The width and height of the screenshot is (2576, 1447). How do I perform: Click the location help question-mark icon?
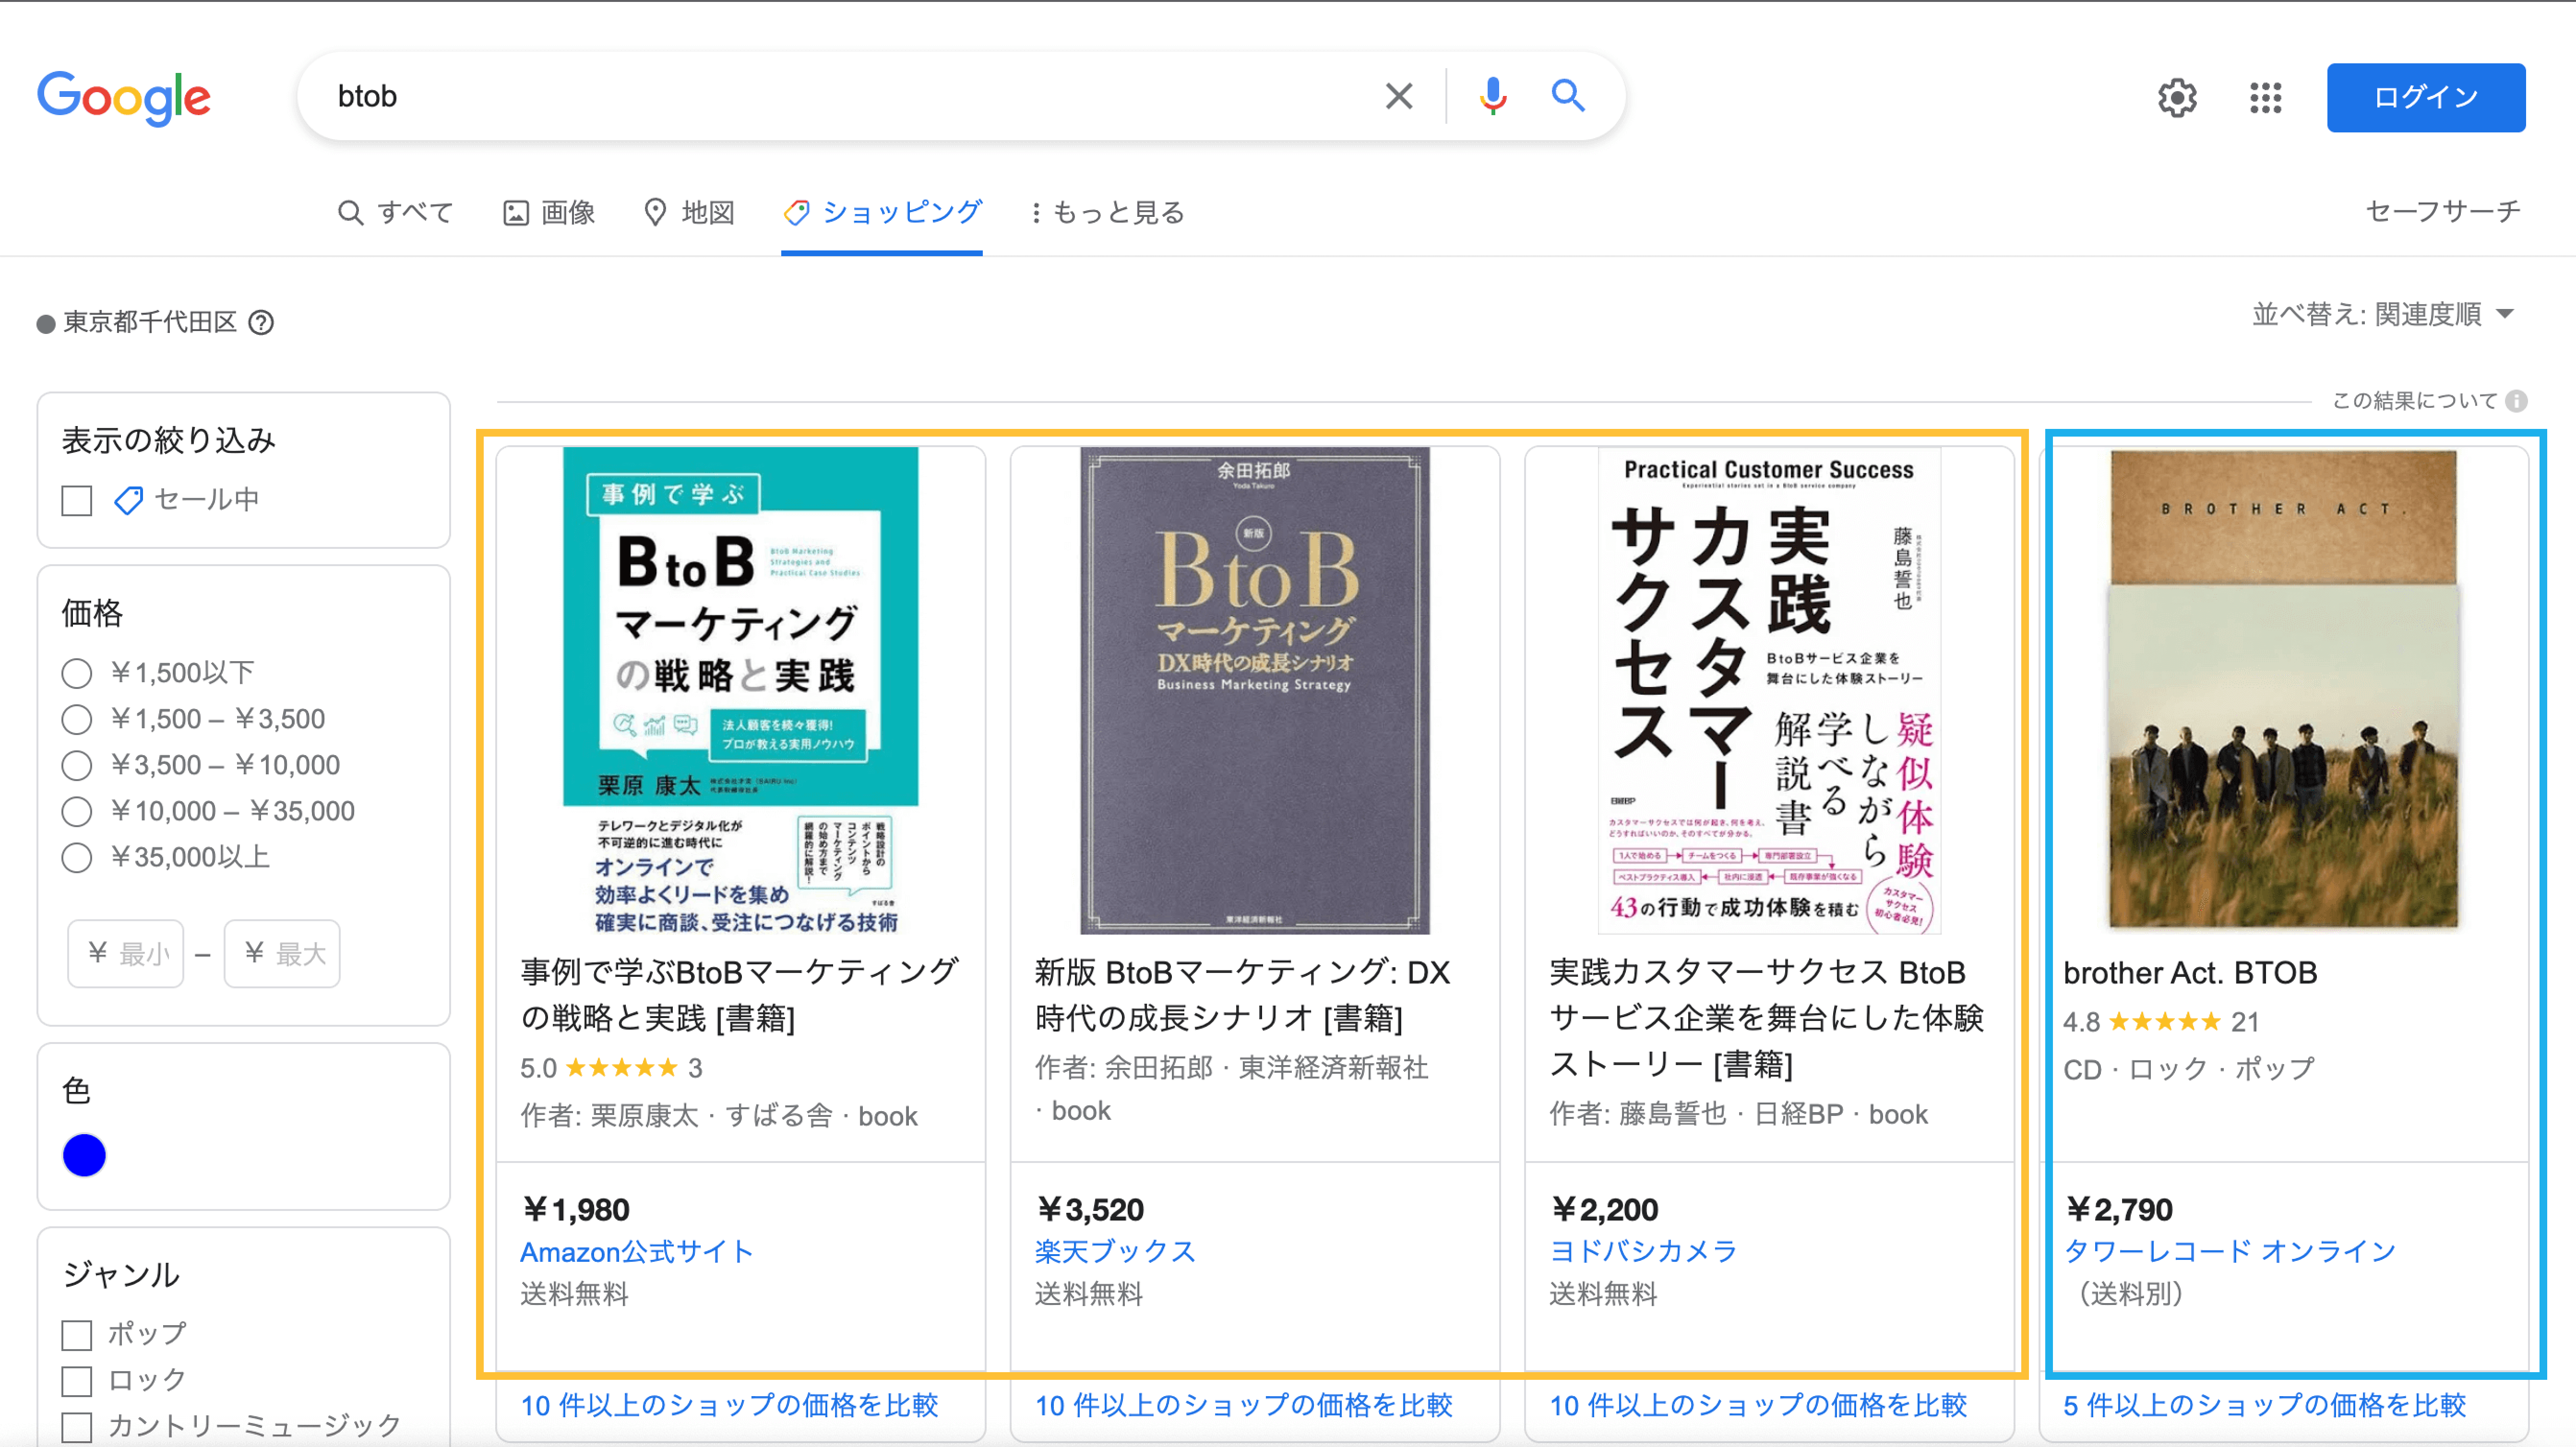click(261, 322)
